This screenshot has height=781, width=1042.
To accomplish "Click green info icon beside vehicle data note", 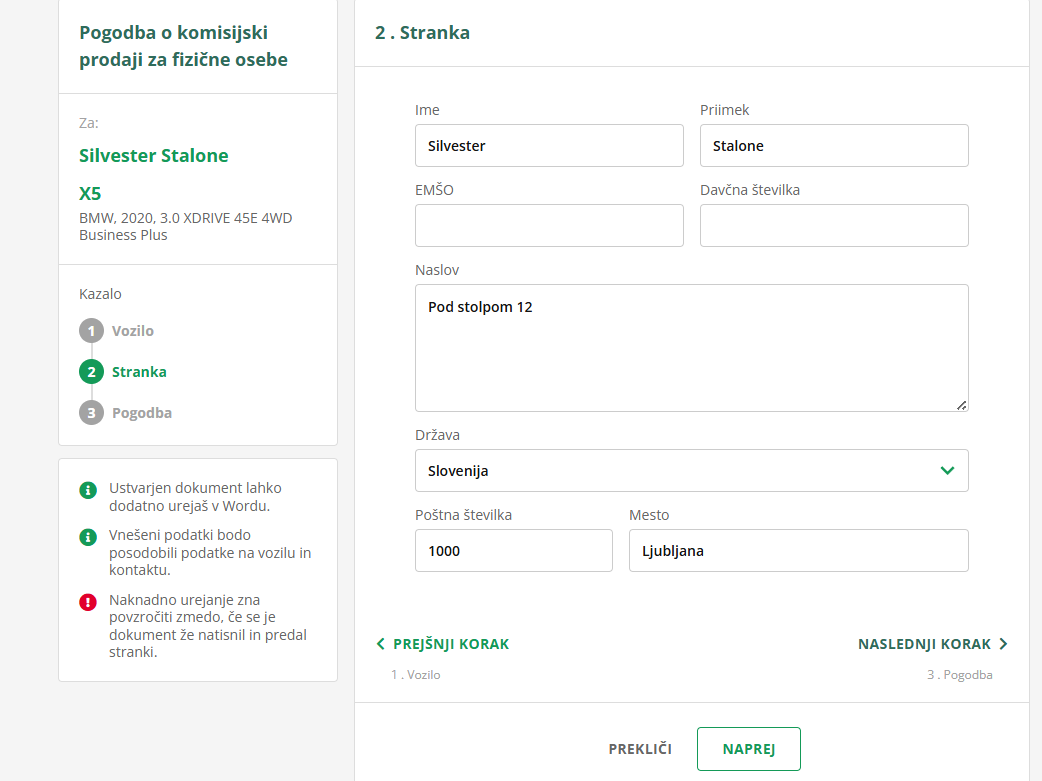I will click(x=88, y=537).
